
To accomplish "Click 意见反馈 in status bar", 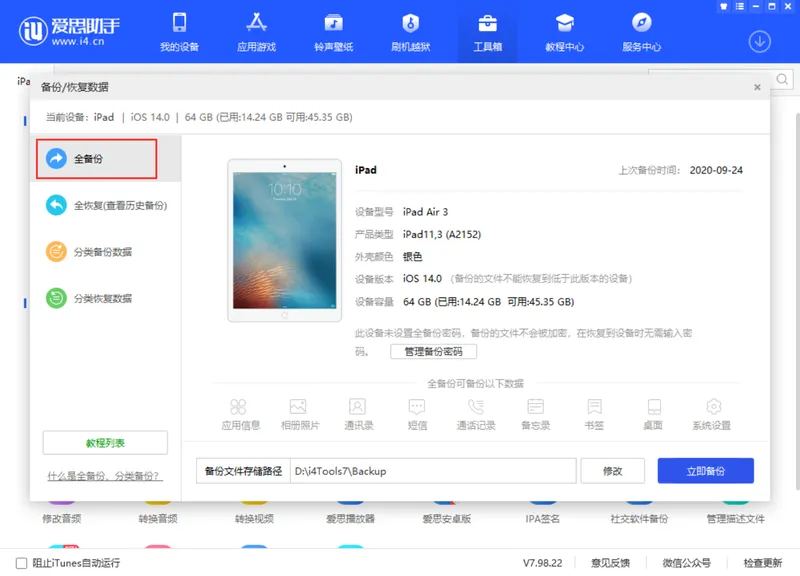I will pos(610,563).
